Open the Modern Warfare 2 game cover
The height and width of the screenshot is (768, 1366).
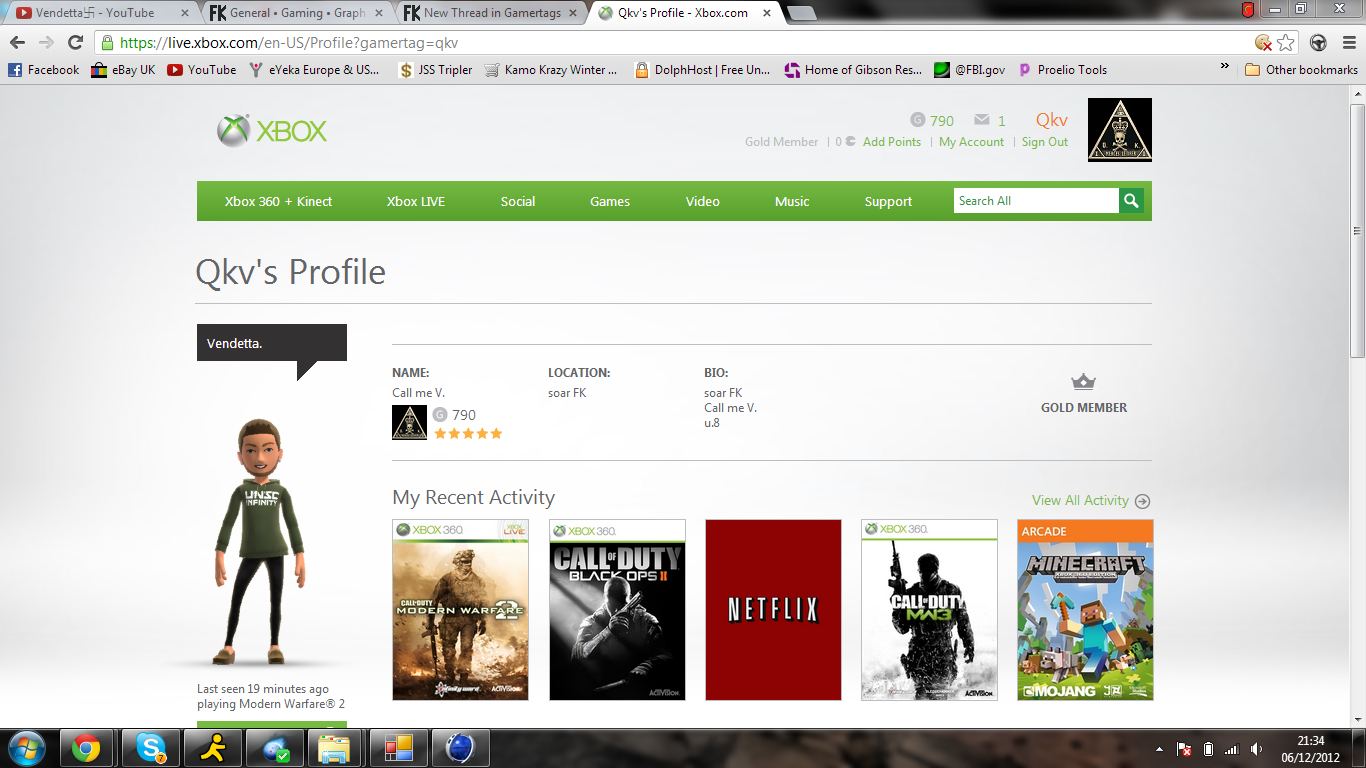pyautogui.click(x=461, y=610)
